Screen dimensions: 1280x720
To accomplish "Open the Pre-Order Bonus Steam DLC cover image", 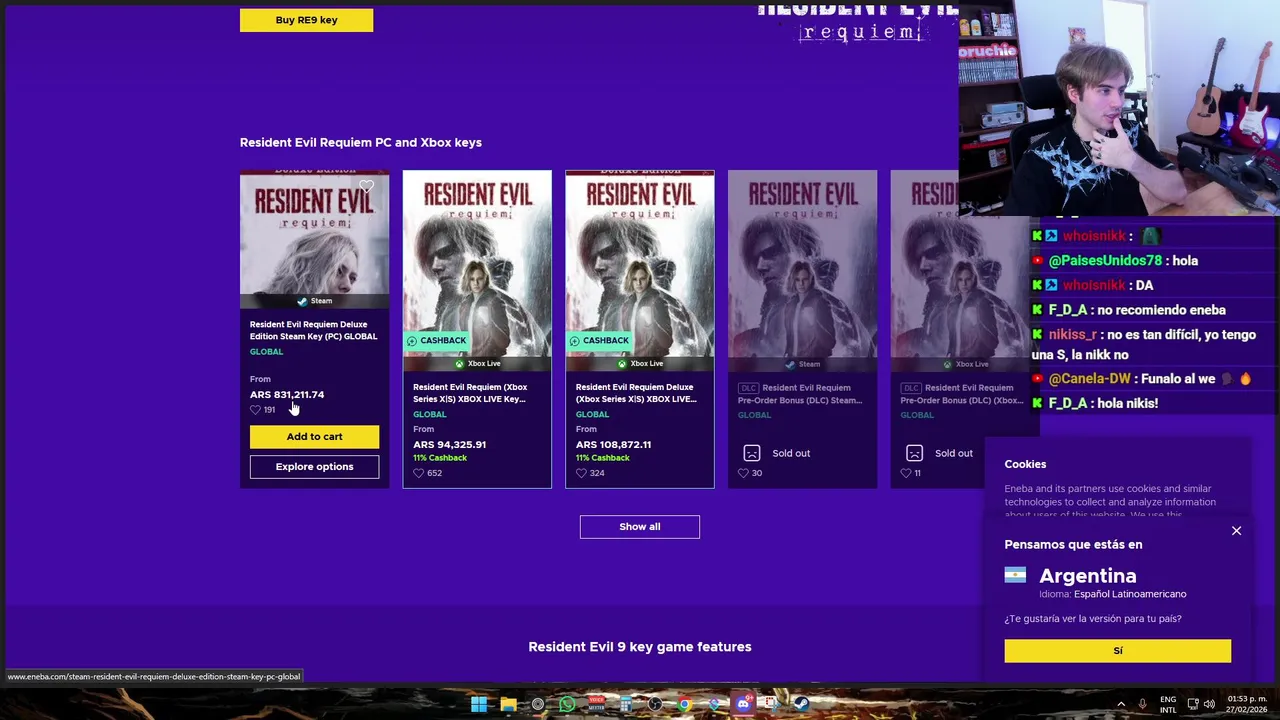I will click(802, 270).
